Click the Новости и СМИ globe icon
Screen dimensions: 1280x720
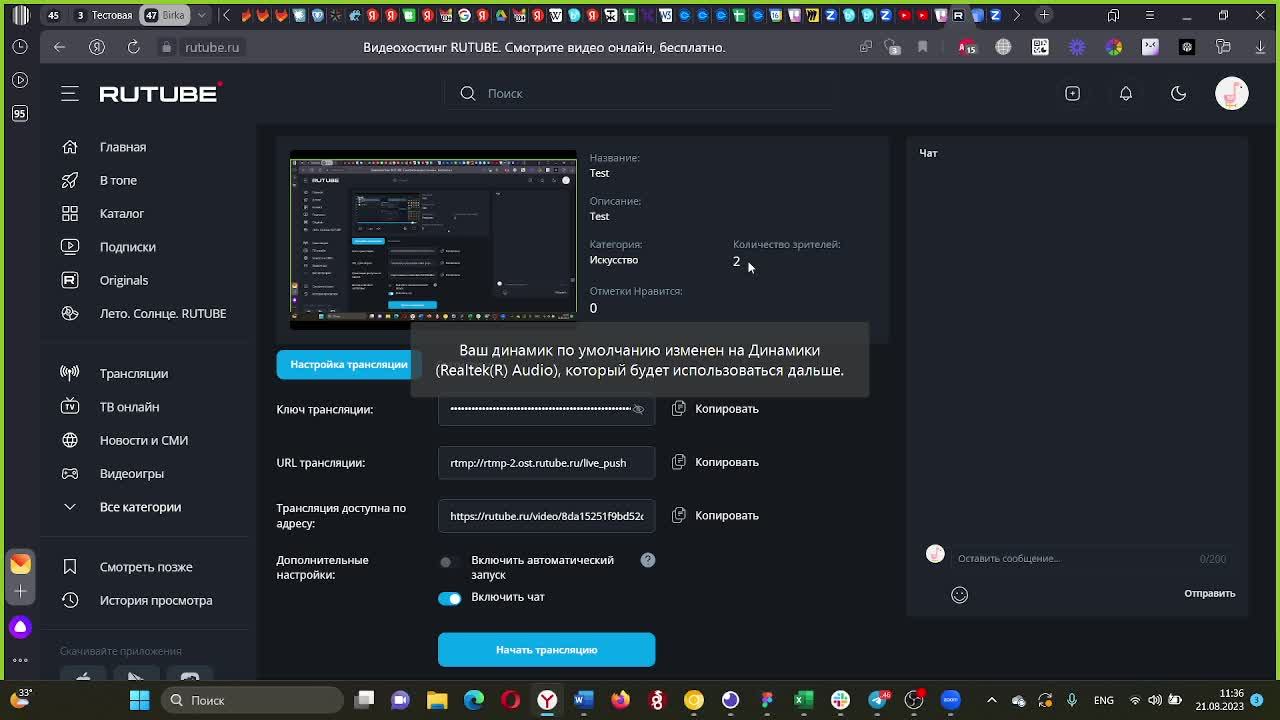tap(70, 440)
